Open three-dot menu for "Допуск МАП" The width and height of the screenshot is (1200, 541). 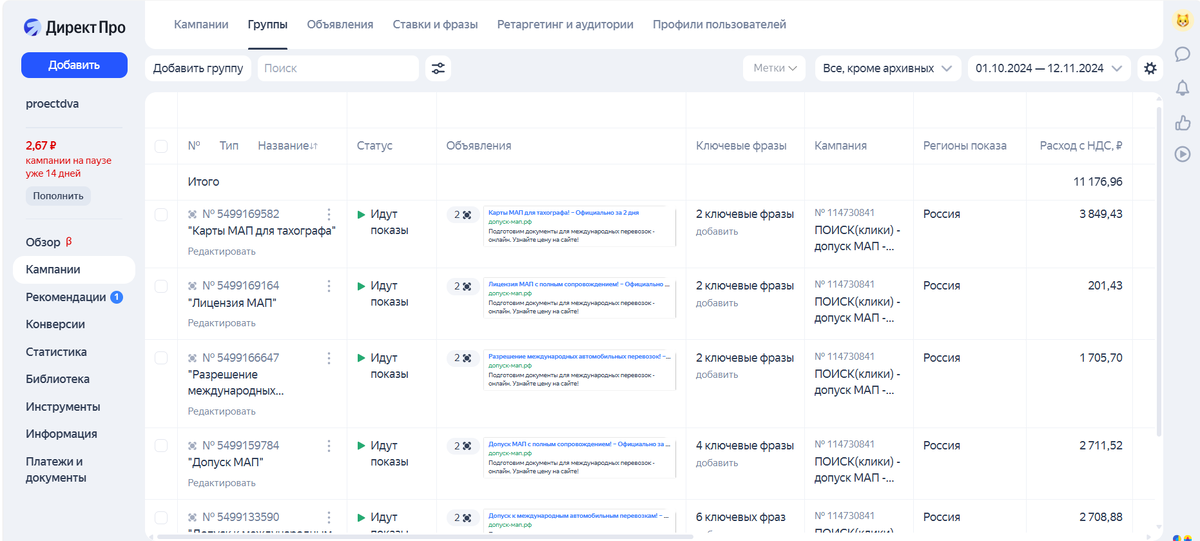point(329,445)
